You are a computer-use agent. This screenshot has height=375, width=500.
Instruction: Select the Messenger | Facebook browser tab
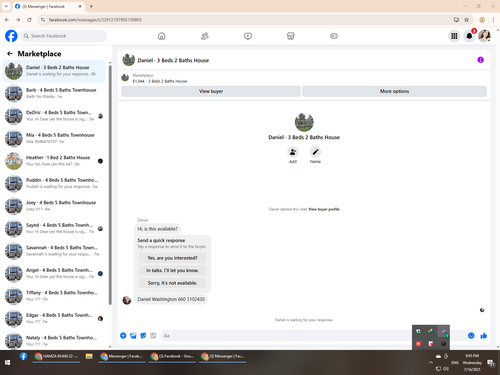click(48, 6)
